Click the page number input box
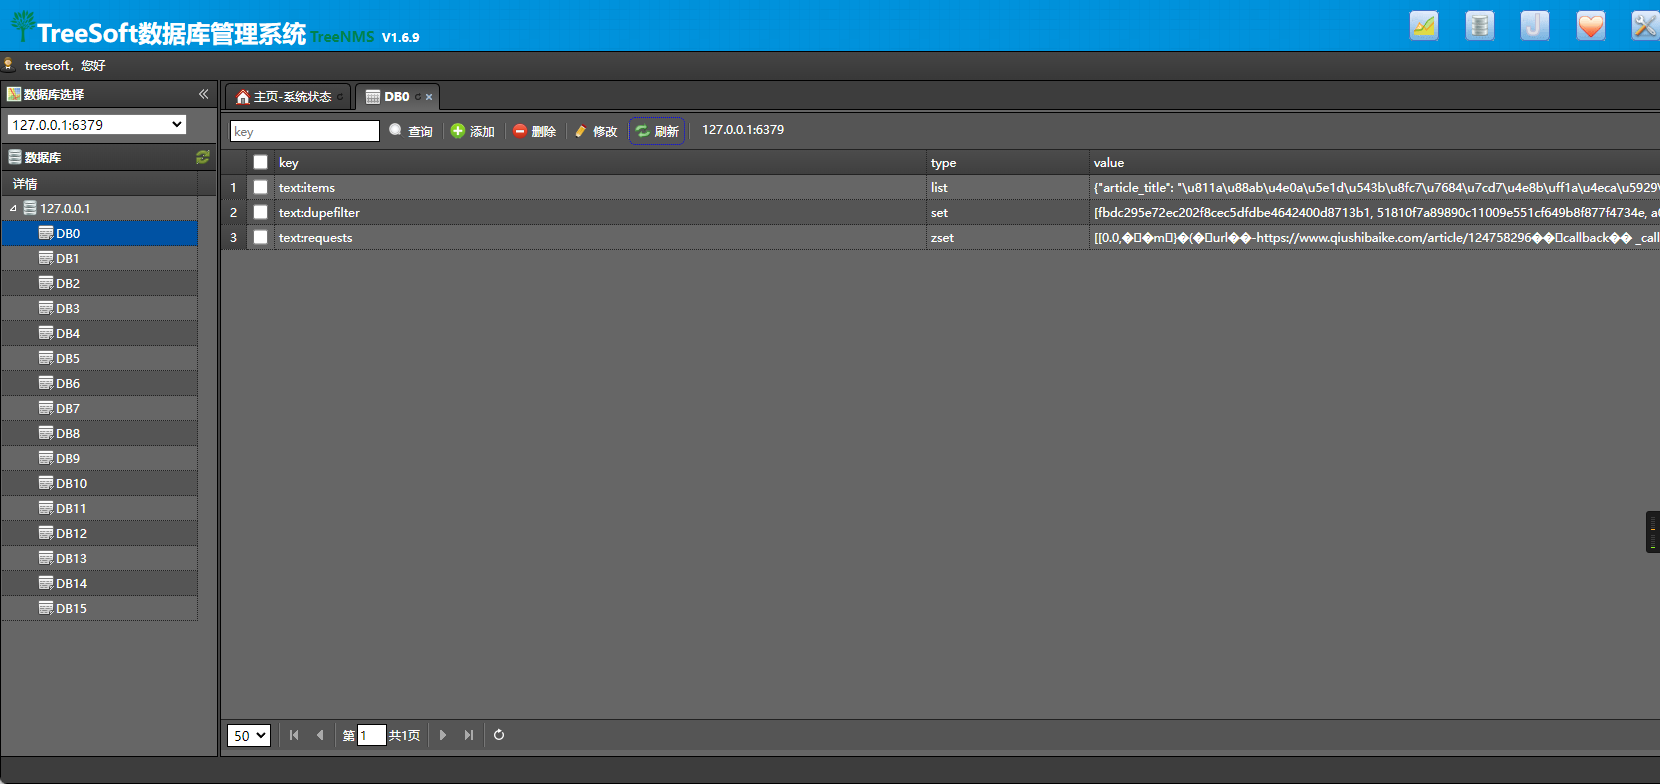1660x784 pixels. [x=371, y=735]
